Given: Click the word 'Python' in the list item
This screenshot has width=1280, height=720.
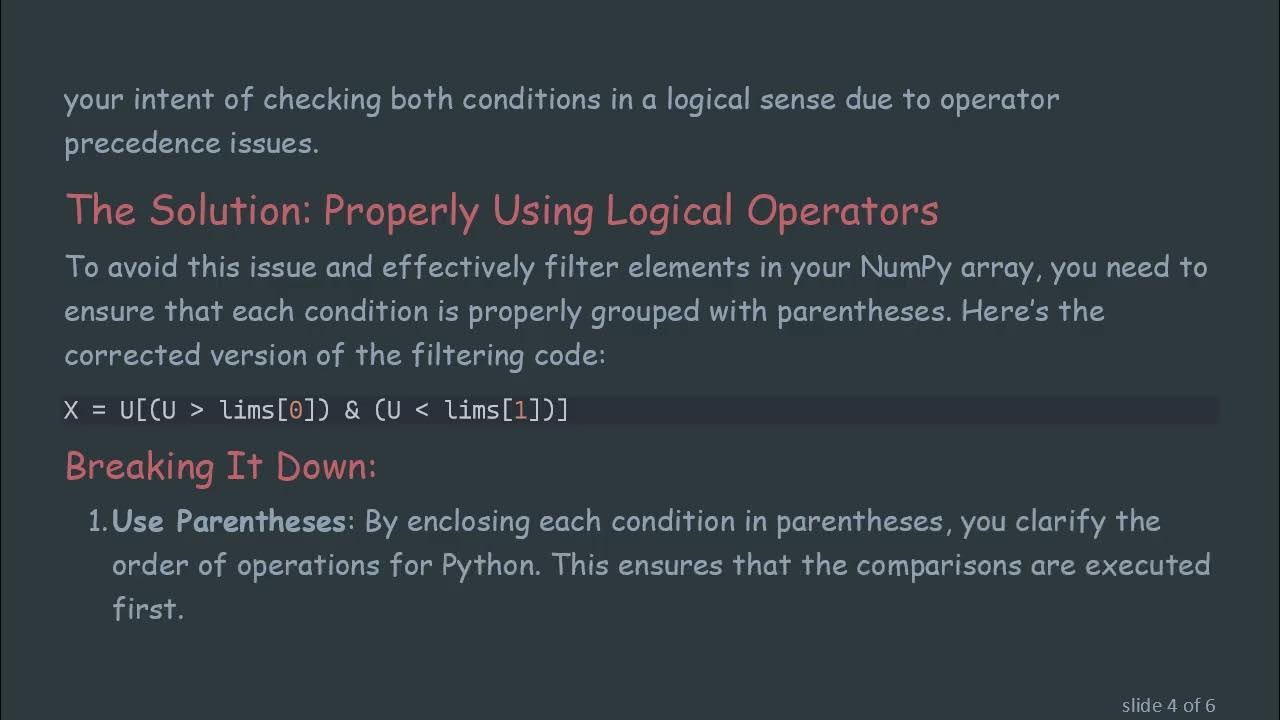Looking at the screenshot, I should 487,565.
